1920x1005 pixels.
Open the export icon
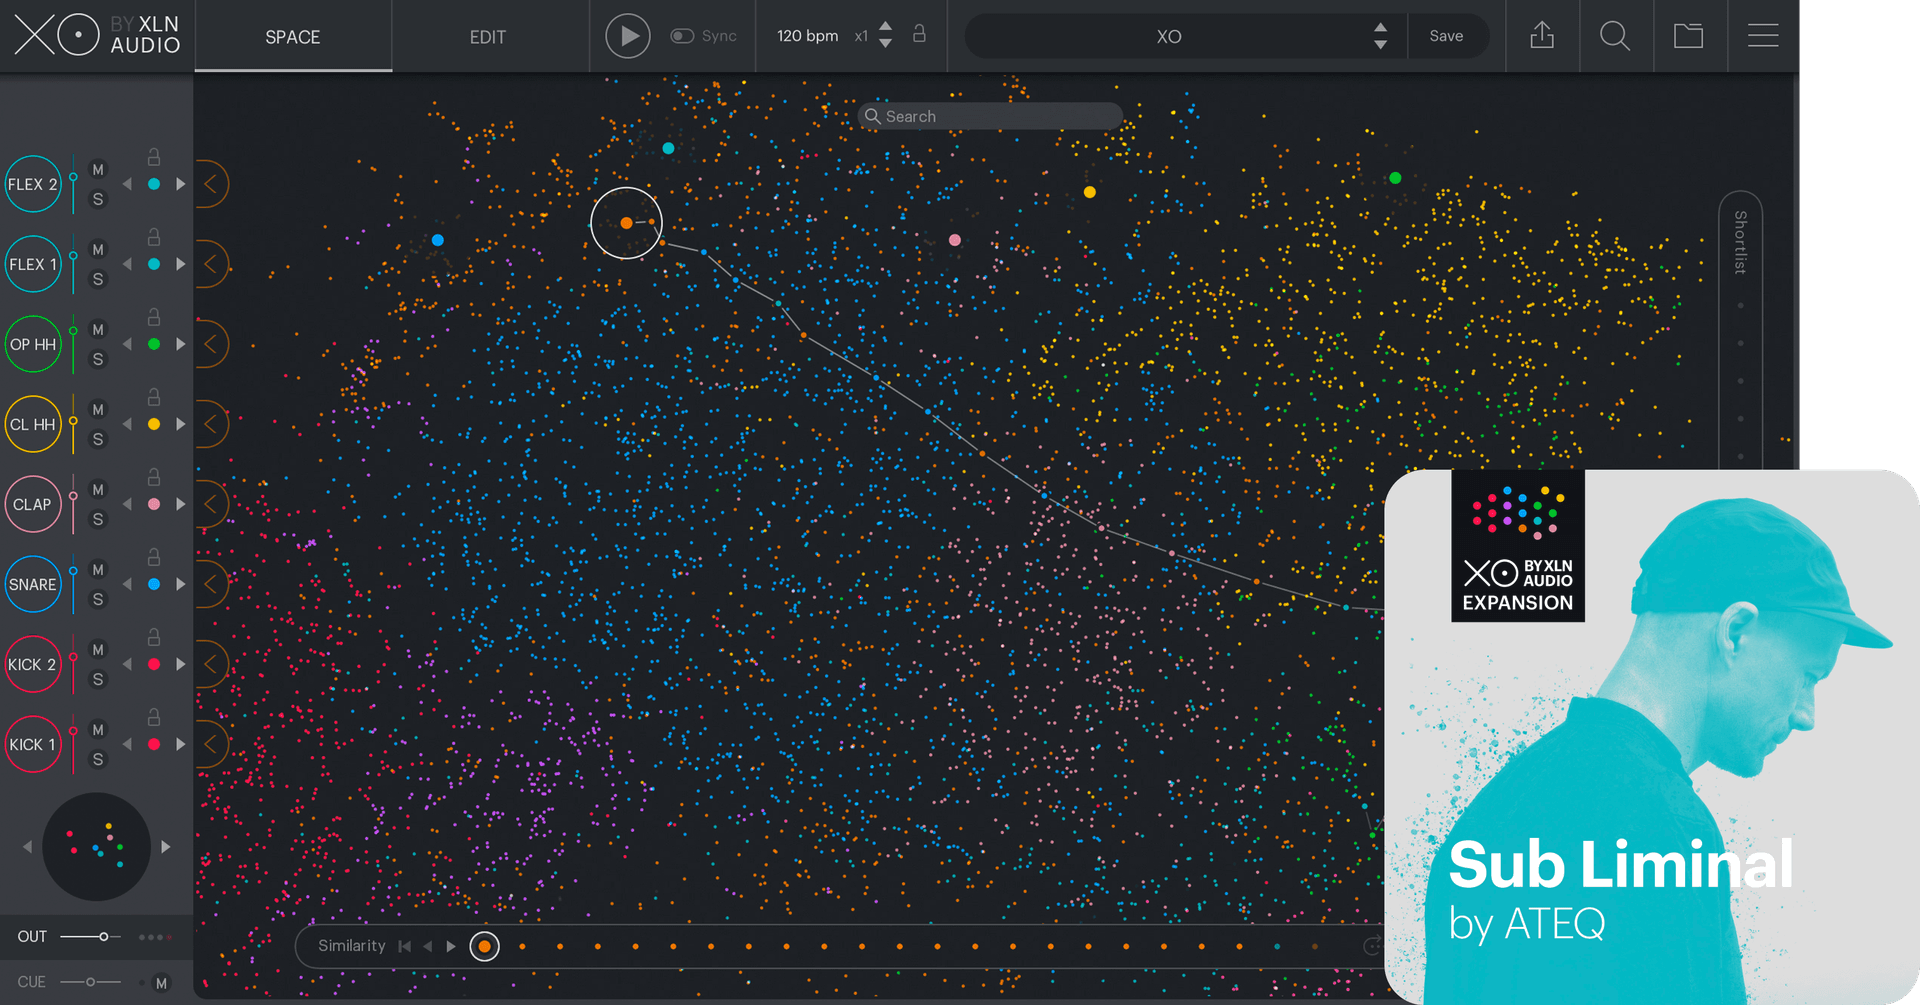1542,36
